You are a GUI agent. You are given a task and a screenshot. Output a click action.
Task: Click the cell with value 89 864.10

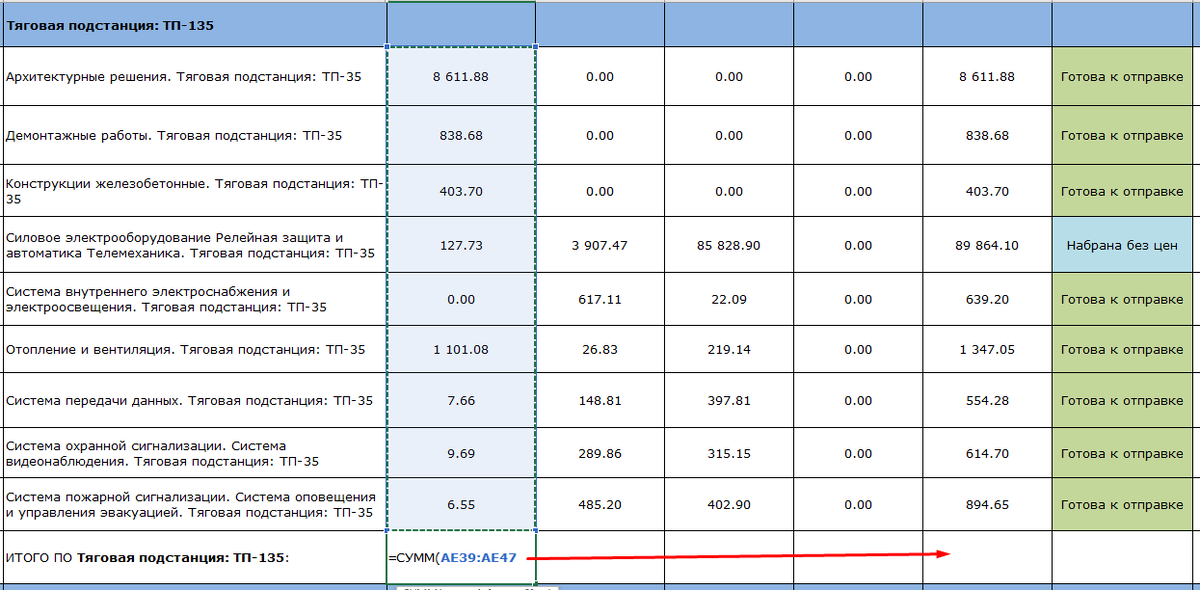[x=987, y=245]
